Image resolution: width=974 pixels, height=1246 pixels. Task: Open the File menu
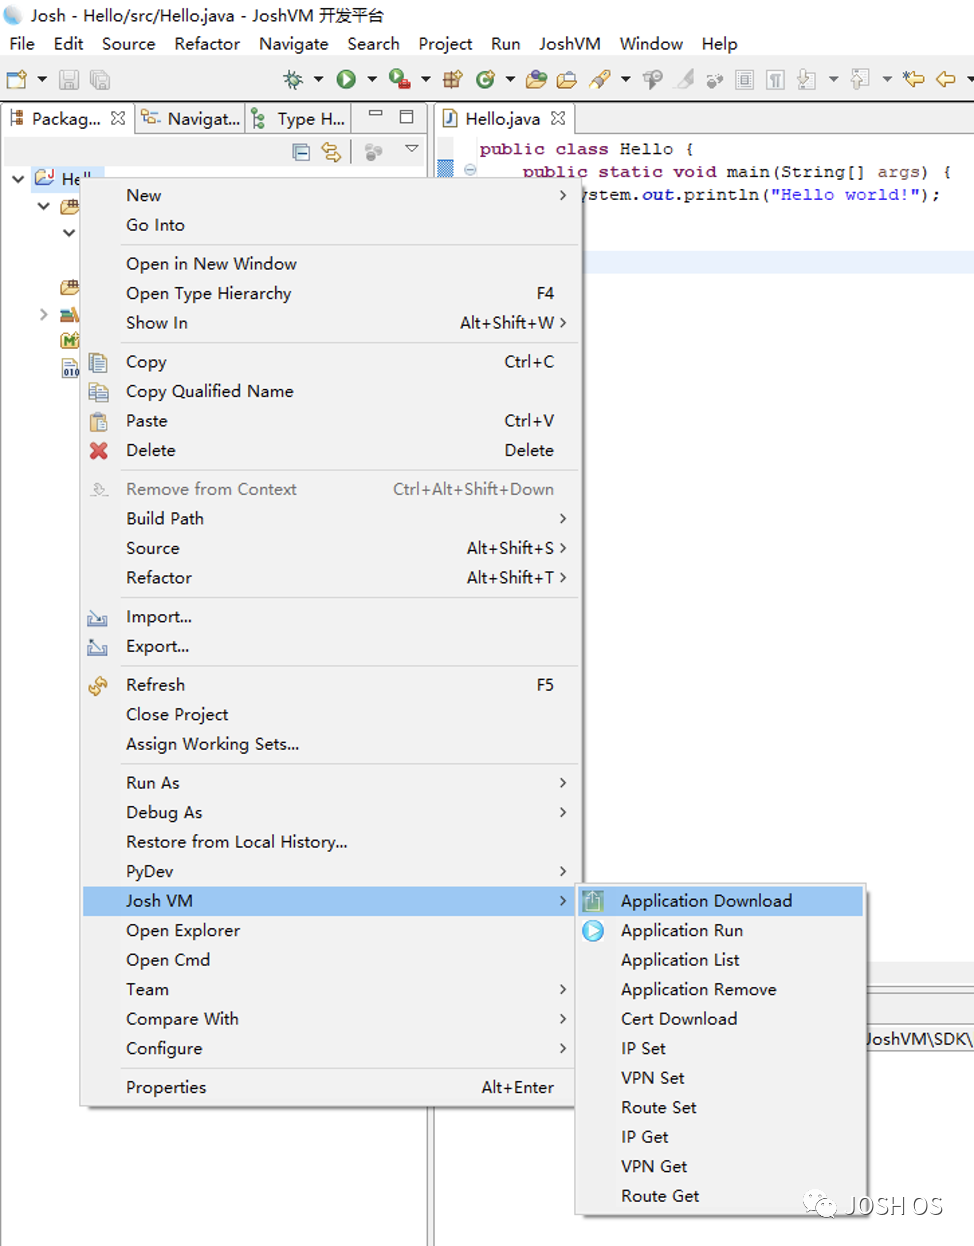(x=22, y=44)
